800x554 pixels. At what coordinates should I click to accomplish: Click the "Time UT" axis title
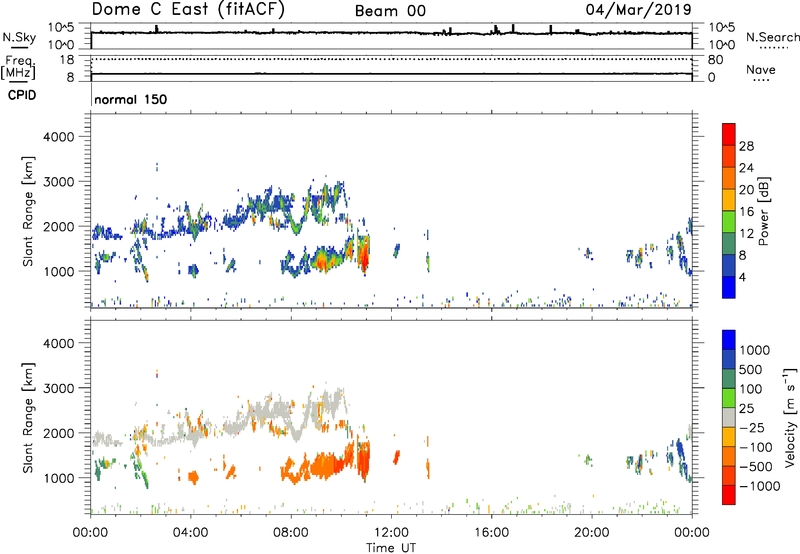(391, 548)
